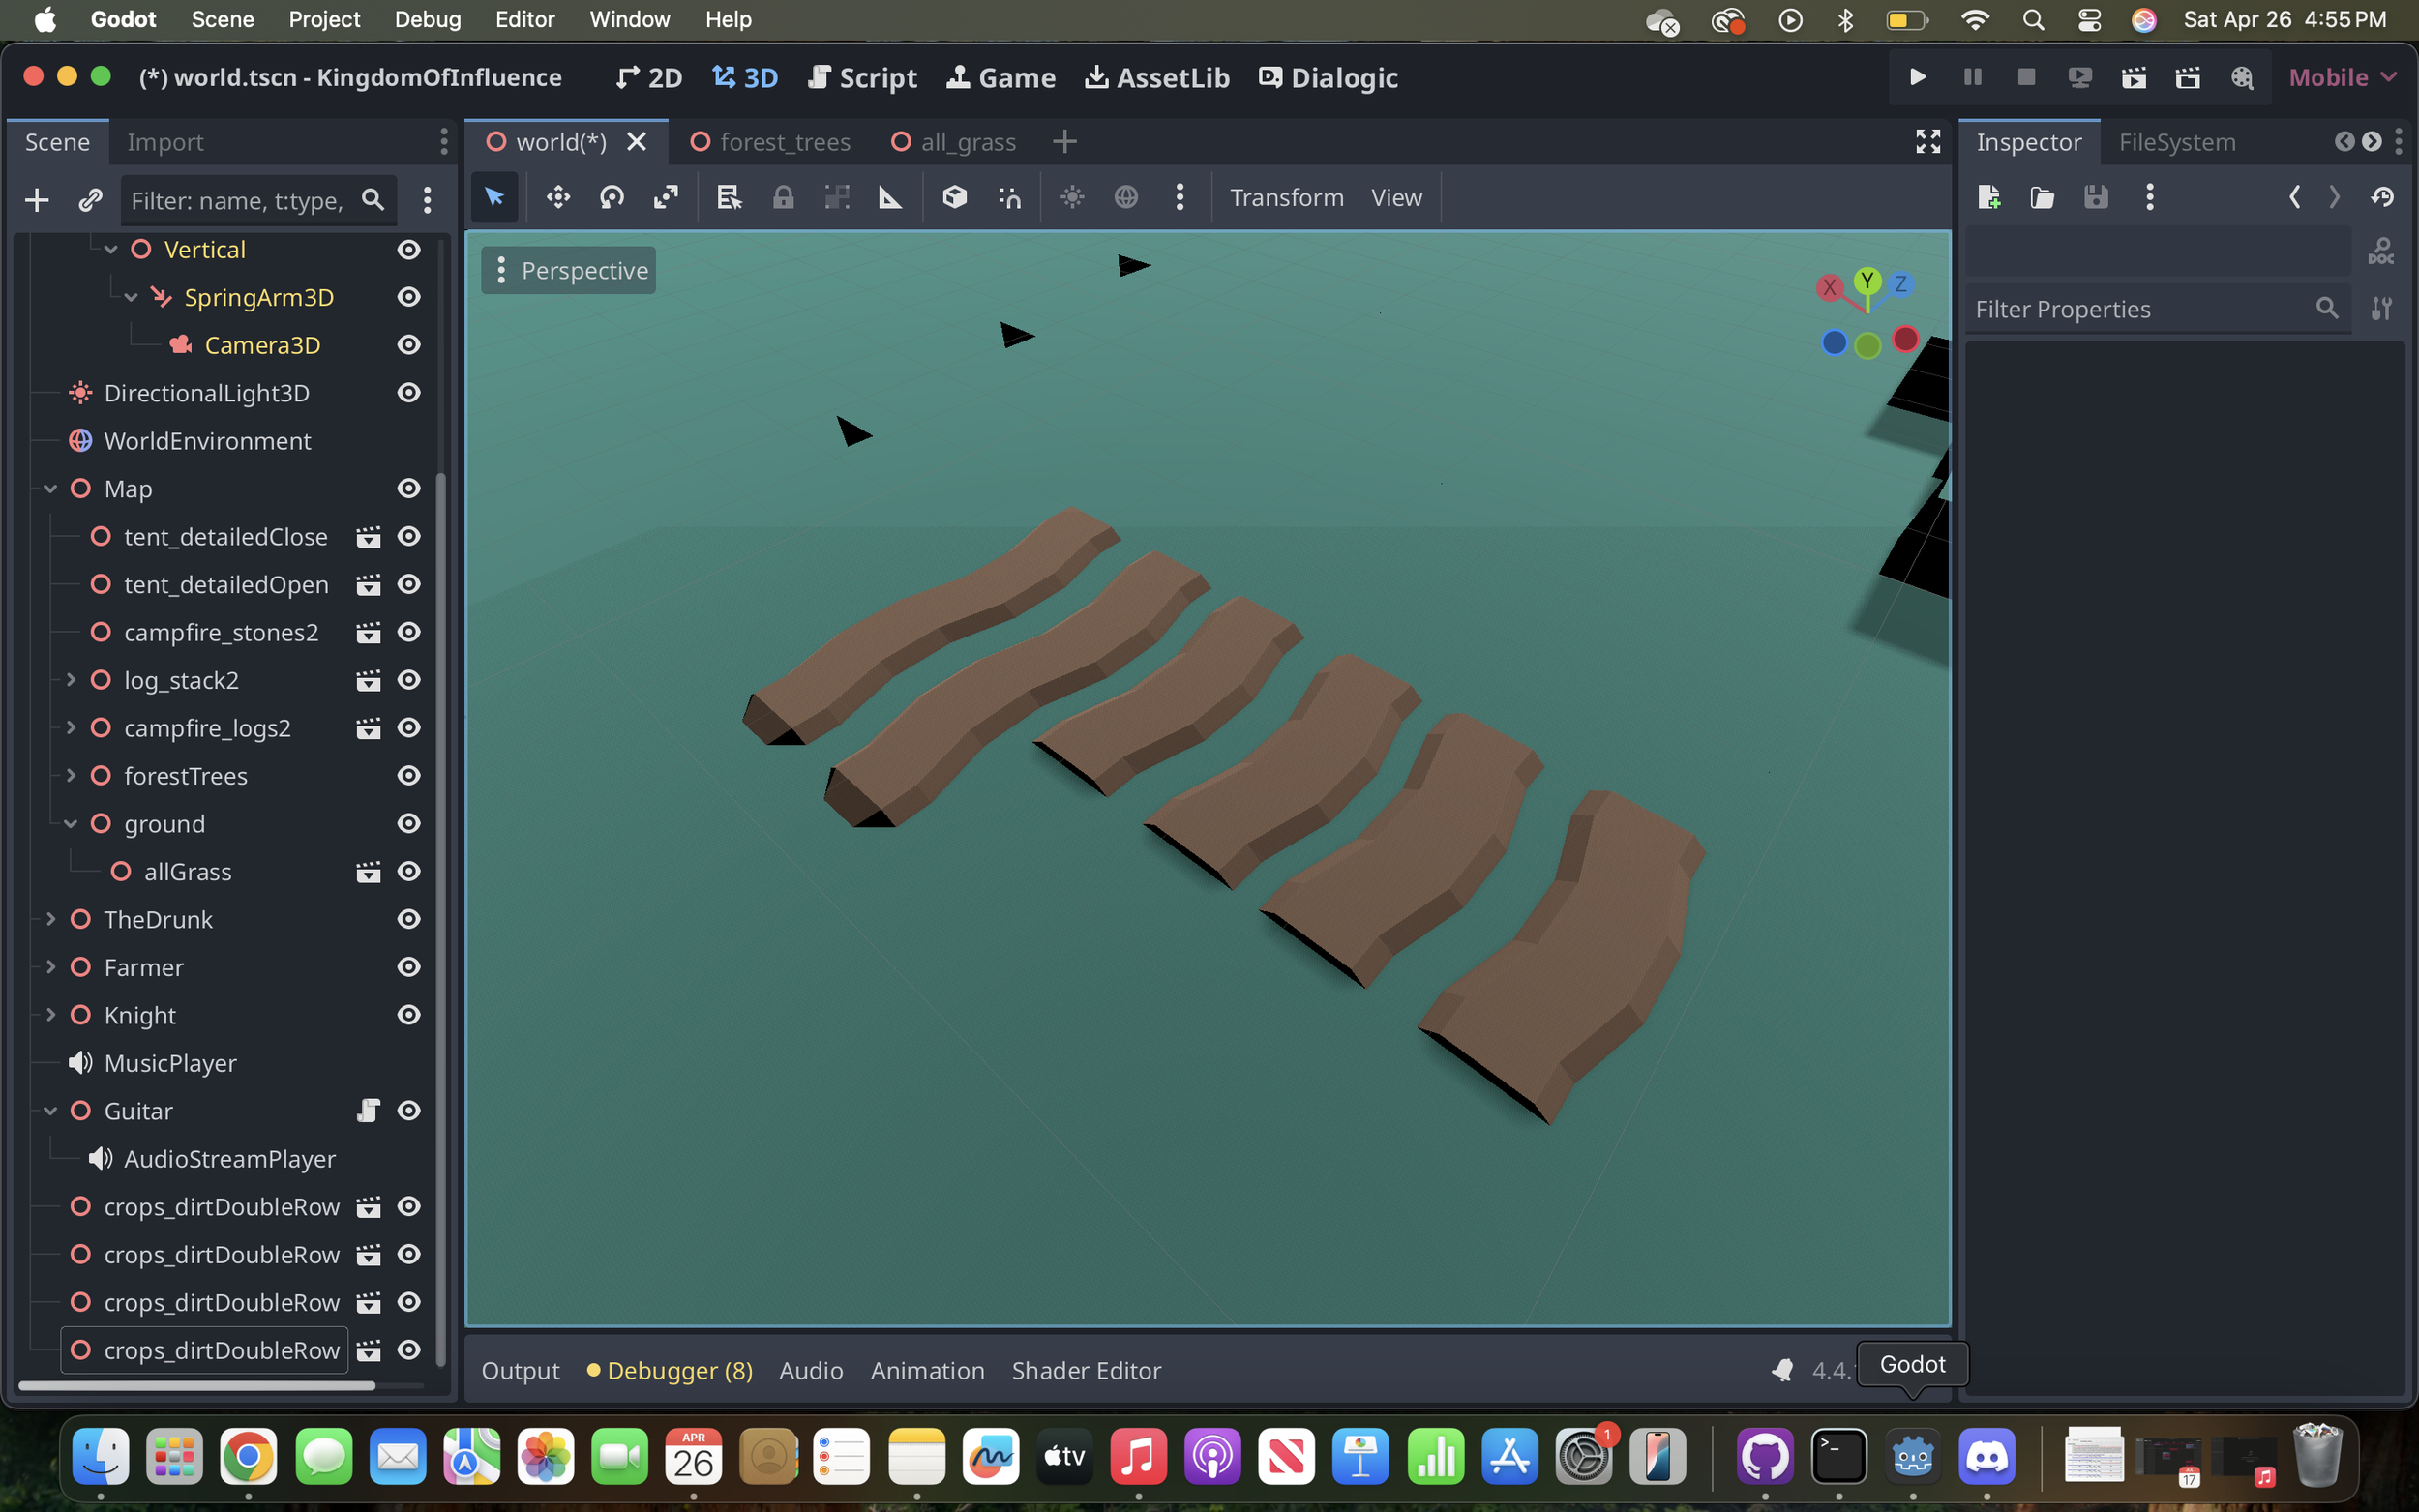2419x1512 pixels.
Task: Open the Project menu in the menu bar
Action: (x=324, y=19)
